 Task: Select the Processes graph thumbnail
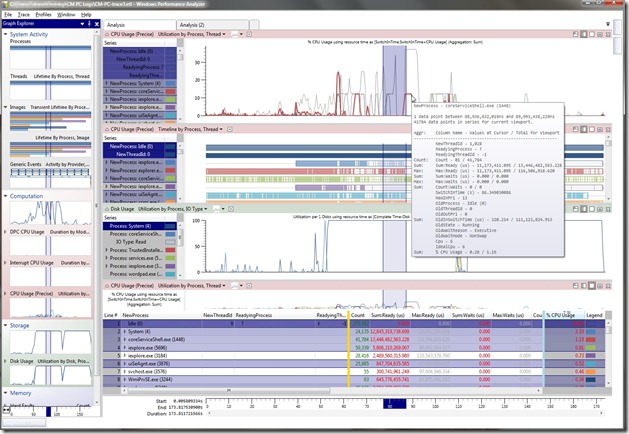[x=50, y=59]
